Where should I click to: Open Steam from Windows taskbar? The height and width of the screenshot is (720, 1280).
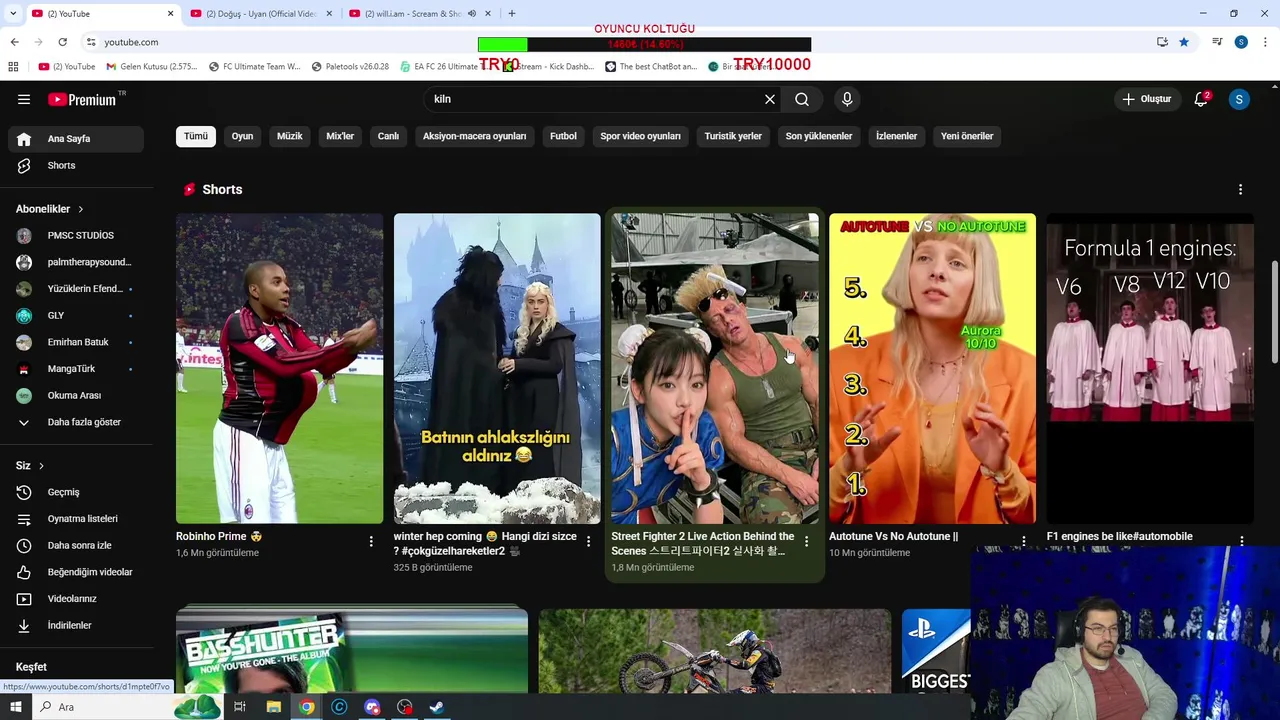[x=437, y=707]
